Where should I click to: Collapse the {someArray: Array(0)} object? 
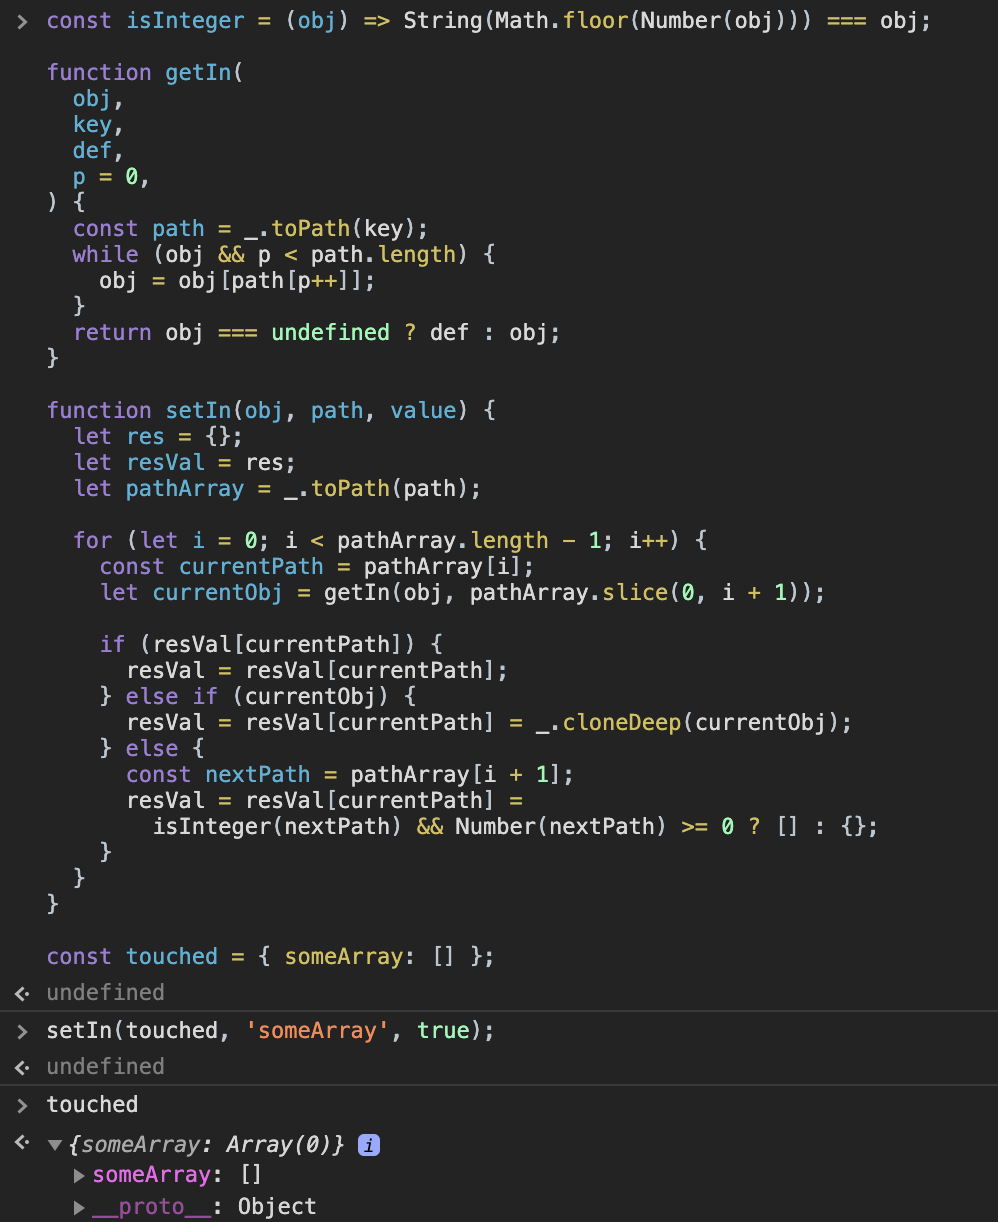[x=55, y=1146]
